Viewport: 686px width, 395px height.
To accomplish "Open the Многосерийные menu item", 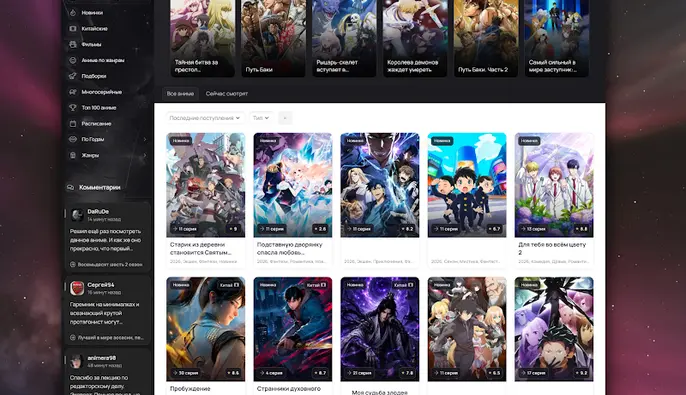I will pos(102,92).
